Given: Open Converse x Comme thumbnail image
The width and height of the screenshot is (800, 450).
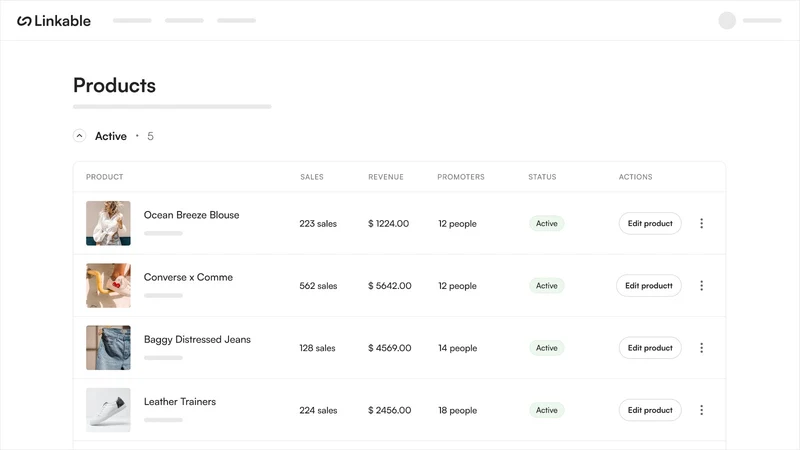Looking at the screenshot, I should 108,286.
